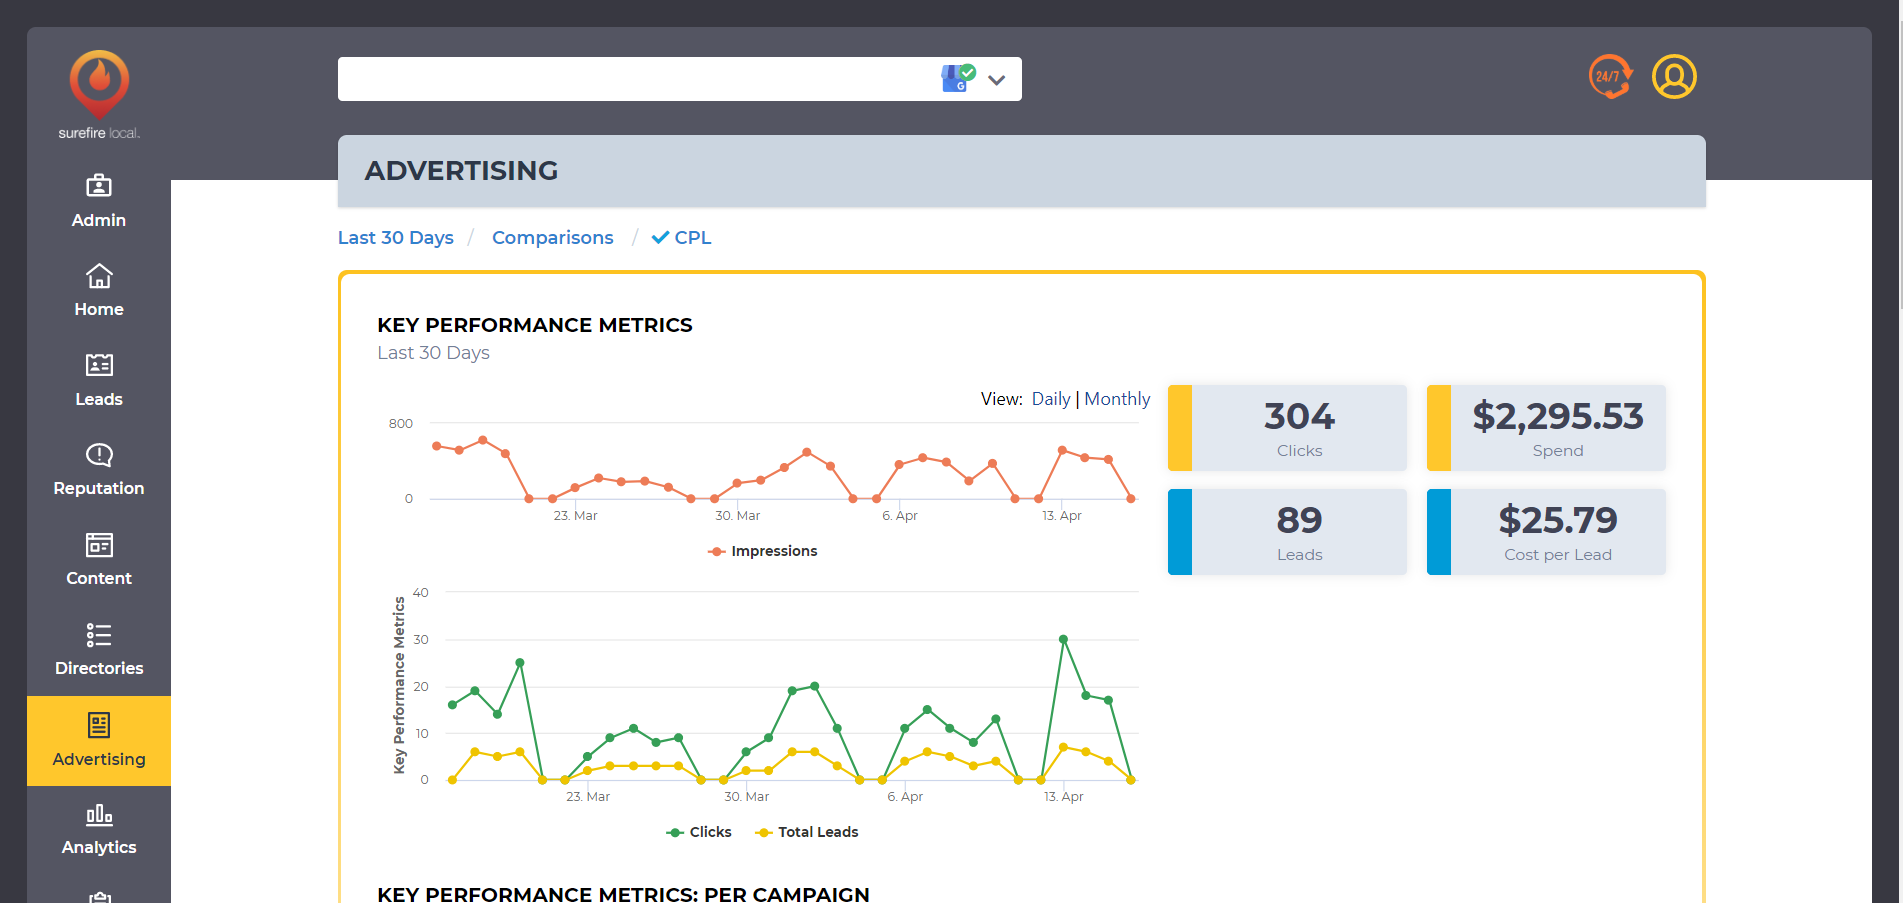Open the Analytics bar chart icon
Viewport: 1903px width, 903px height.
99,814
